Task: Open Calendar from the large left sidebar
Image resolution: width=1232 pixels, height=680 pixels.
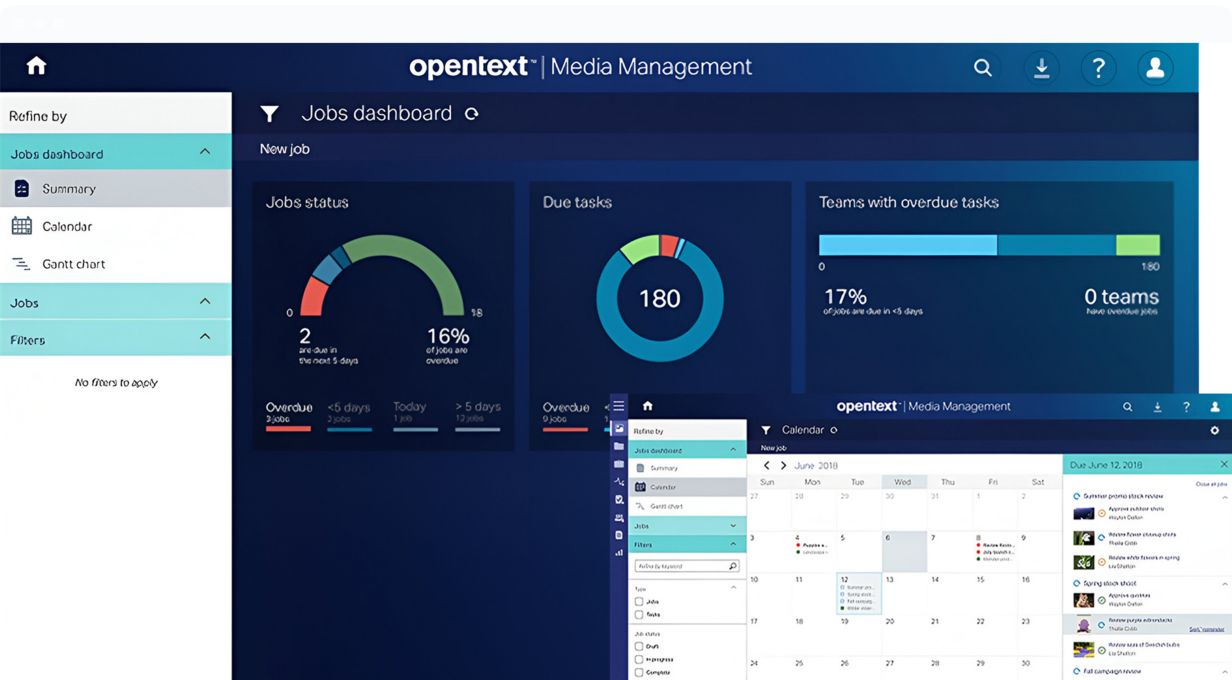Action: (x=66, y=226)
